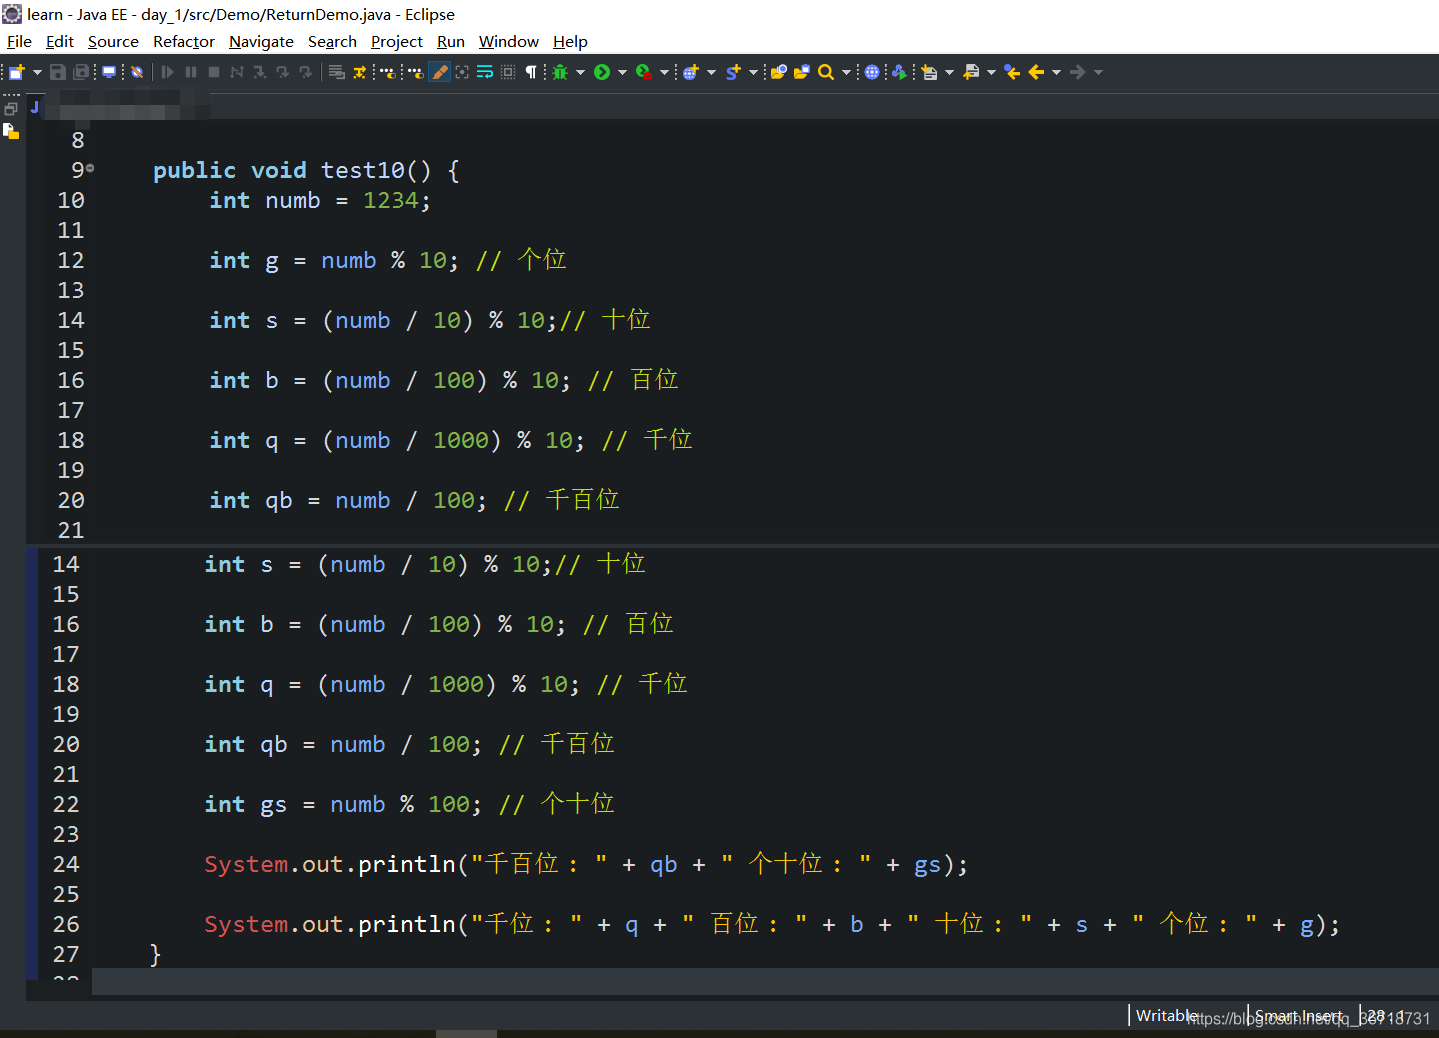Click the Terminate (stop) icon

(x=214, y=72)
